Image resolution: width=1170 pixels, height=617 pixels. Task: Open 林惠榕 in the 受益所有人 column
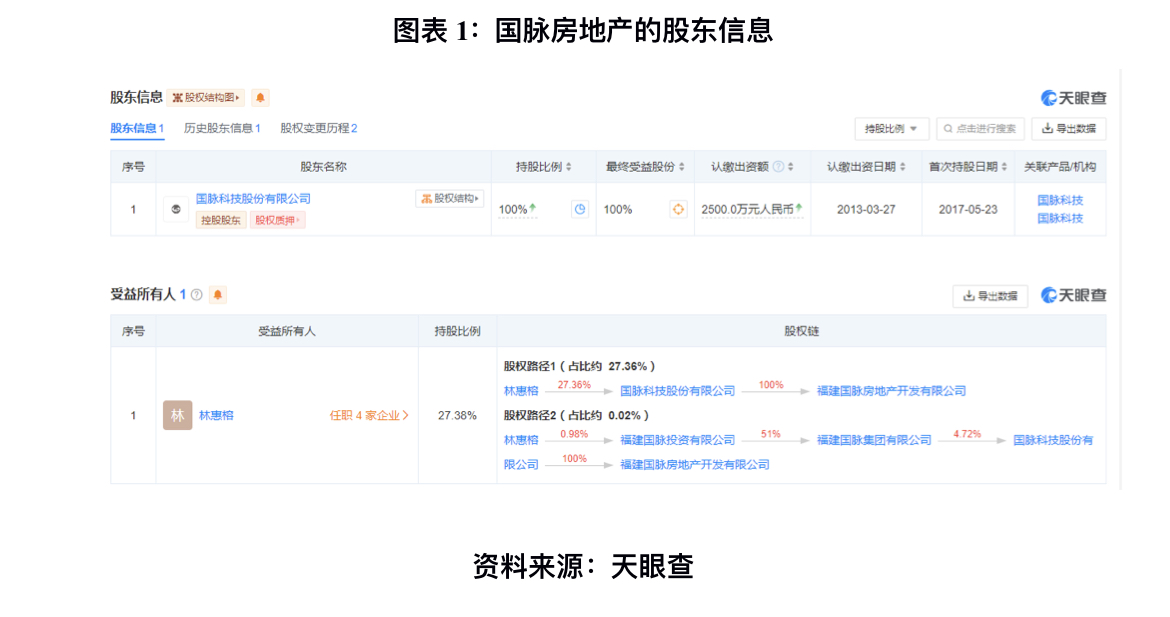(216, 416)
